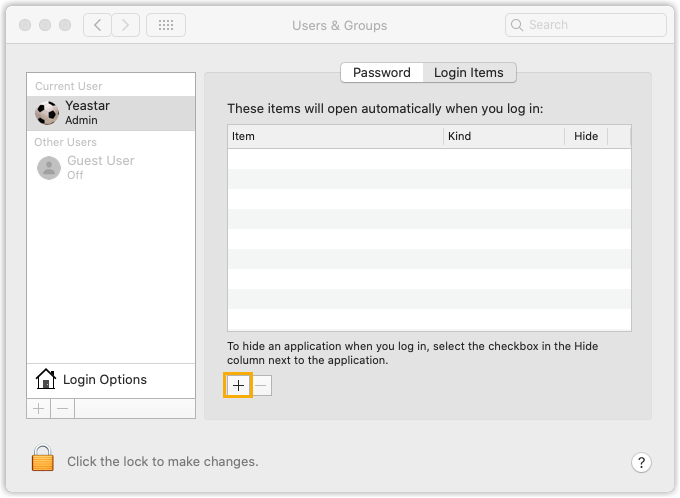
Task: Add a login item with plus button
Action: coord(238,385)
